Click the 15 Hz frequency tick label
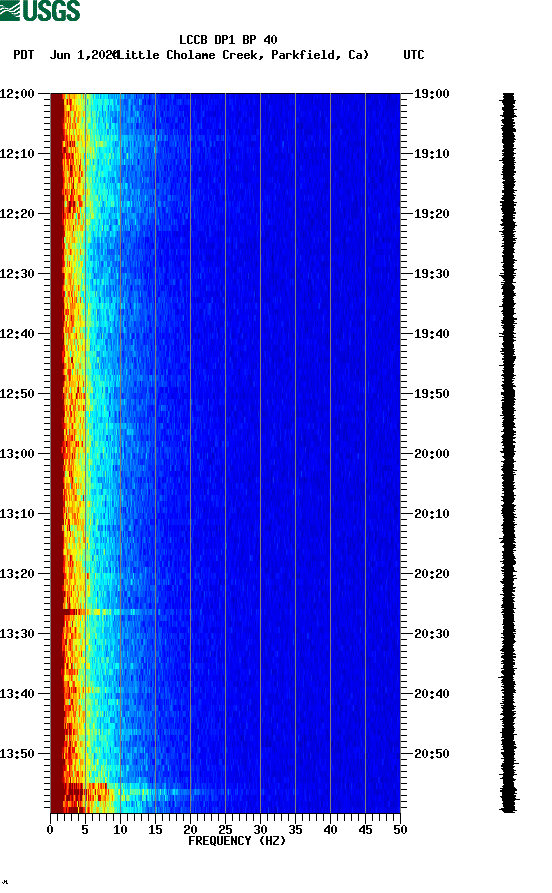552x893 pixels. [155, 830]
